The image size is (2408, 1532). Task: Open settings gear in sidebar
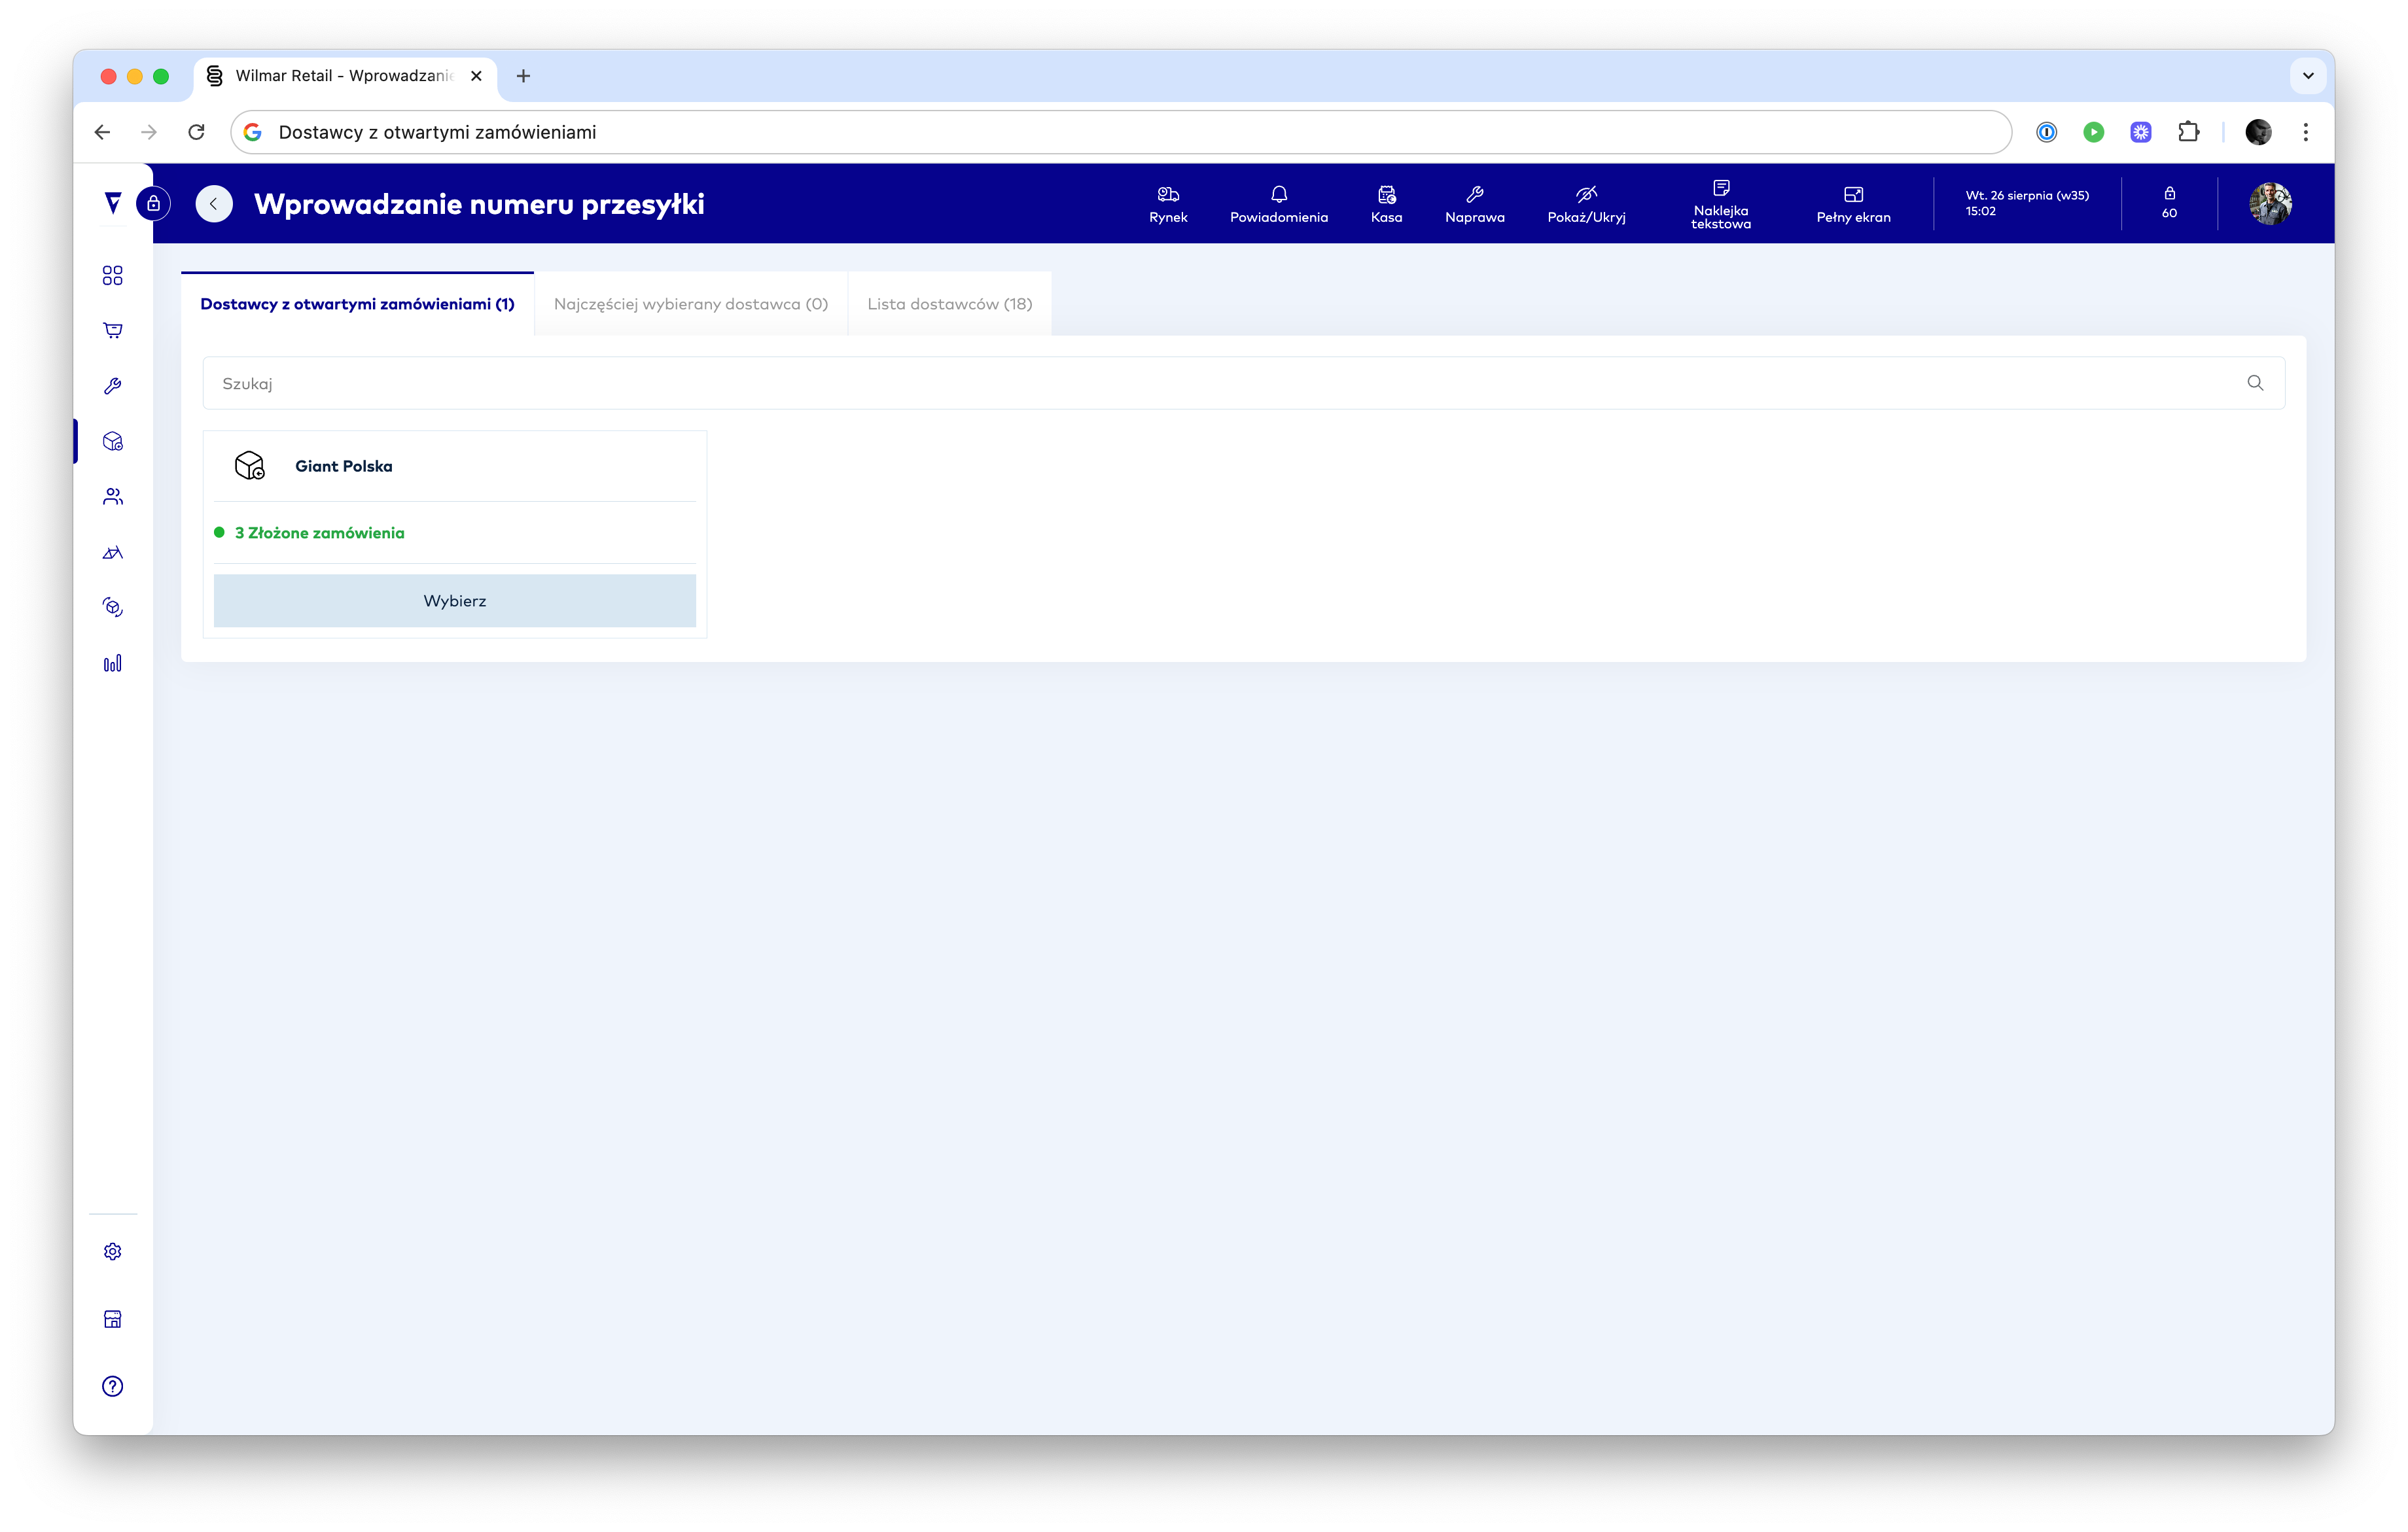pyautogui.click(x=113, y=1251)
